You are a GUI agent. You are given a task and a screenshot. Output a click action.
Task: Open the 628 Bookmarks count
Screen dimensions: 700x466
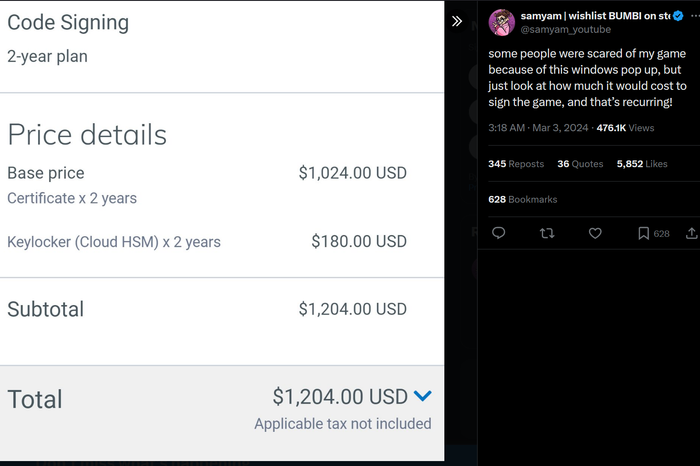pyautogui.click(x=523, y=200)
